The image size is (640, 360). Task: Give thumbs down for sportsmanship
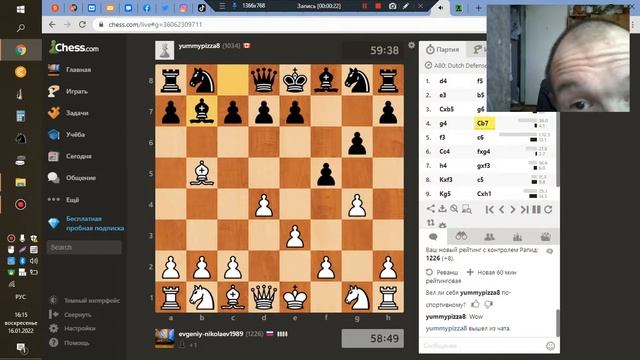click(x=489, y=304)
